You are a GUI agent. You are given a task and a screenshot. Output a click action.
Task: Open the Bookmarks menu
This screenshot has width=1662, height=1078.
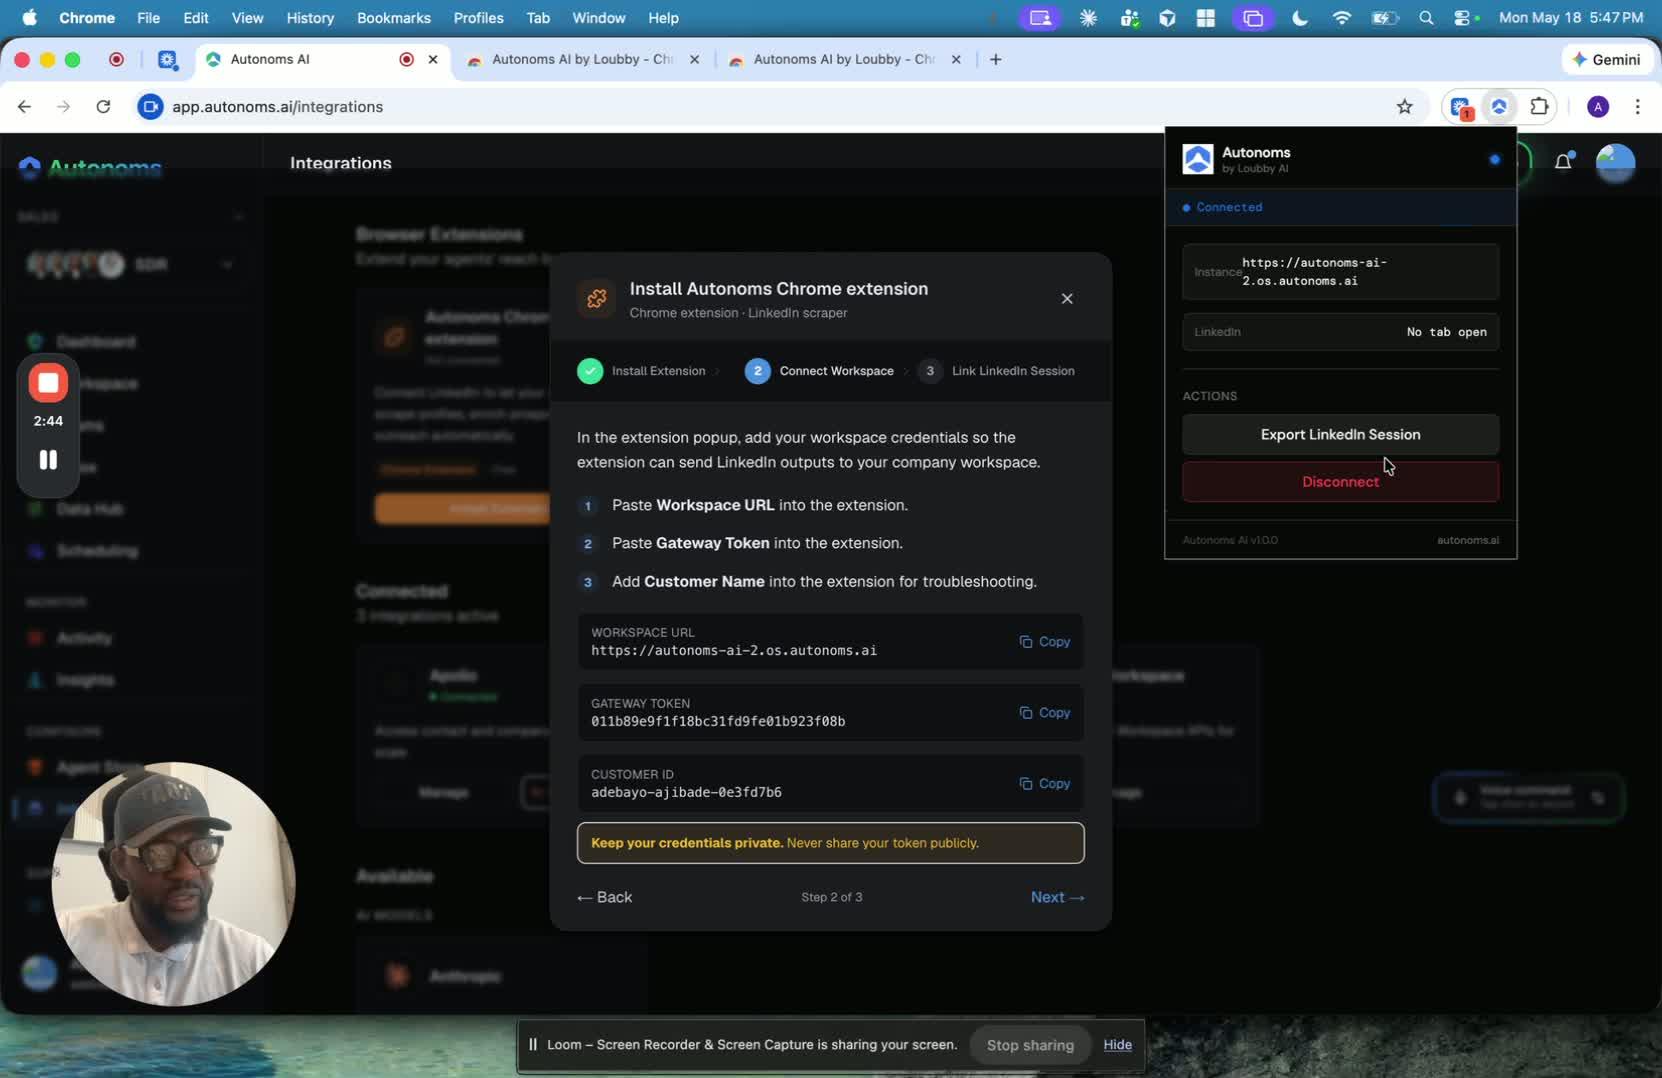pyautogui.click(x=394, y=17)
